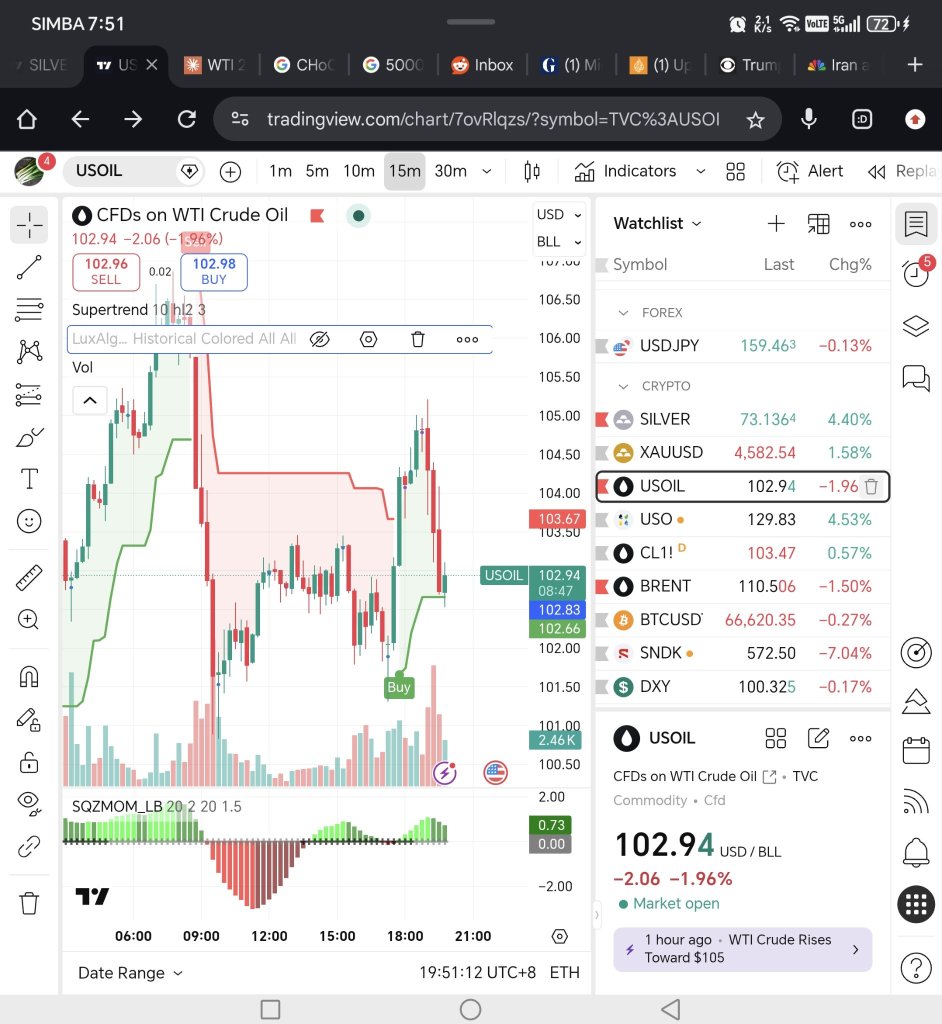942x1024 pixels.
Task: Select the BRENT watchlist row
Action: click(x=742, y=586)
